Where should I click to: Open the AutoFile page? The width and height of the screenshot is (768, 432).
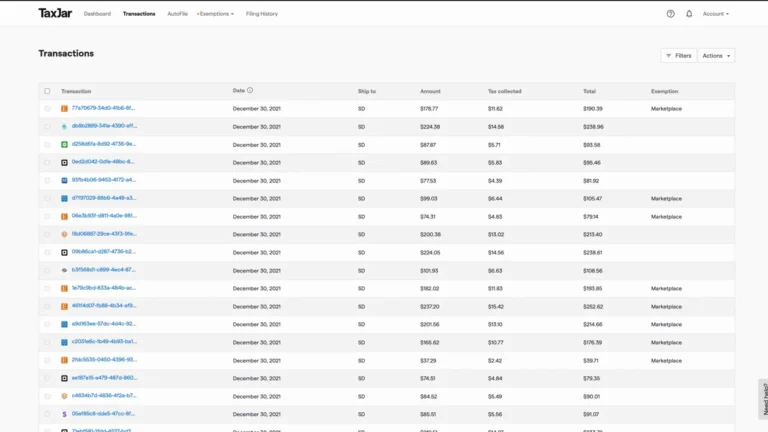pos(177,14)
